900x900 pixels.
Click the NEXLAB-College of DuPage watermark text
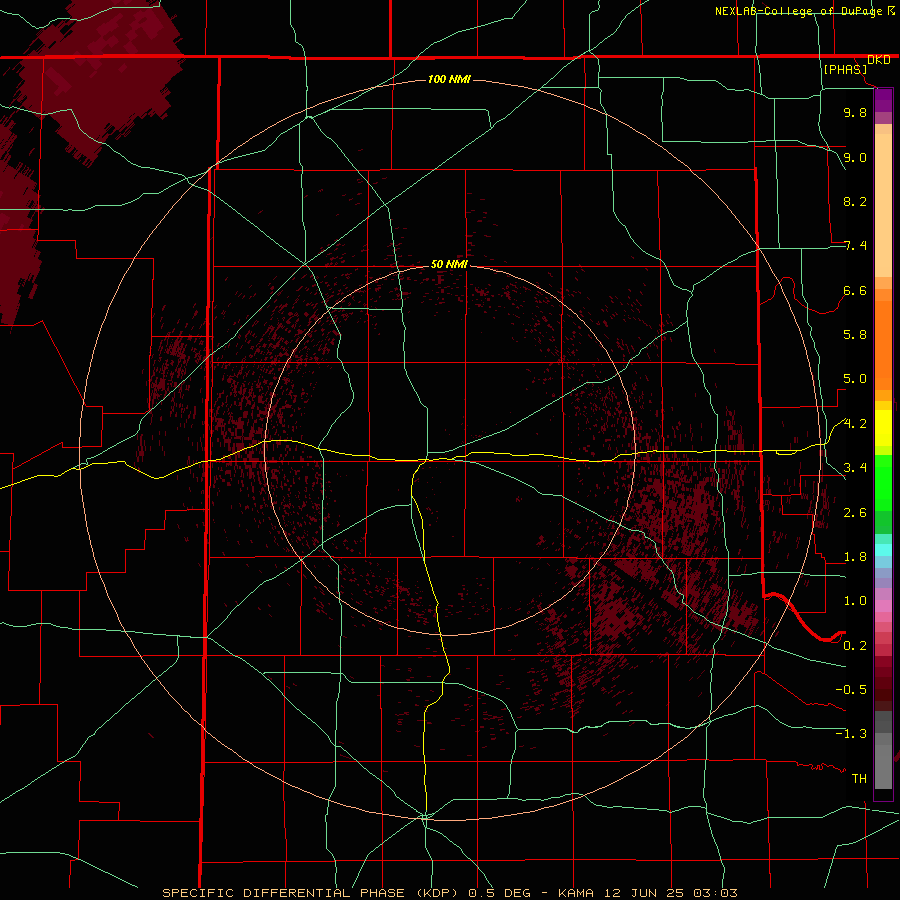[804, 11]
